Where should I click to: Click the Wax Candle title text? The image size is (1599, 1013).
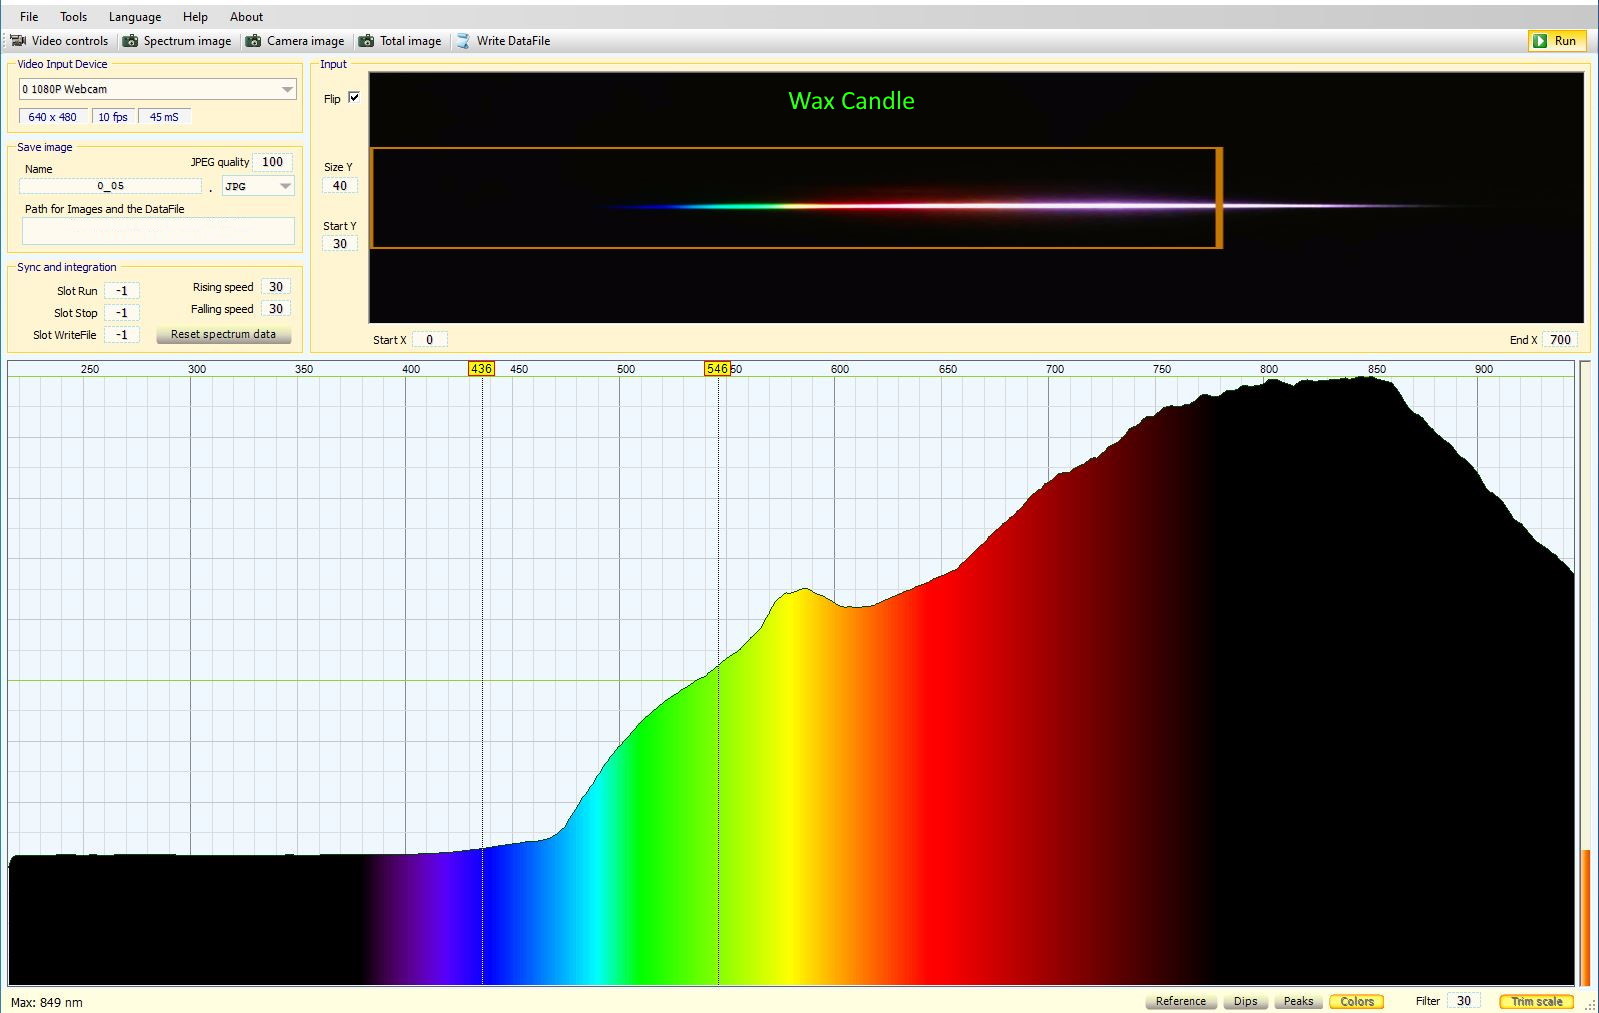[x=851, y=101]
